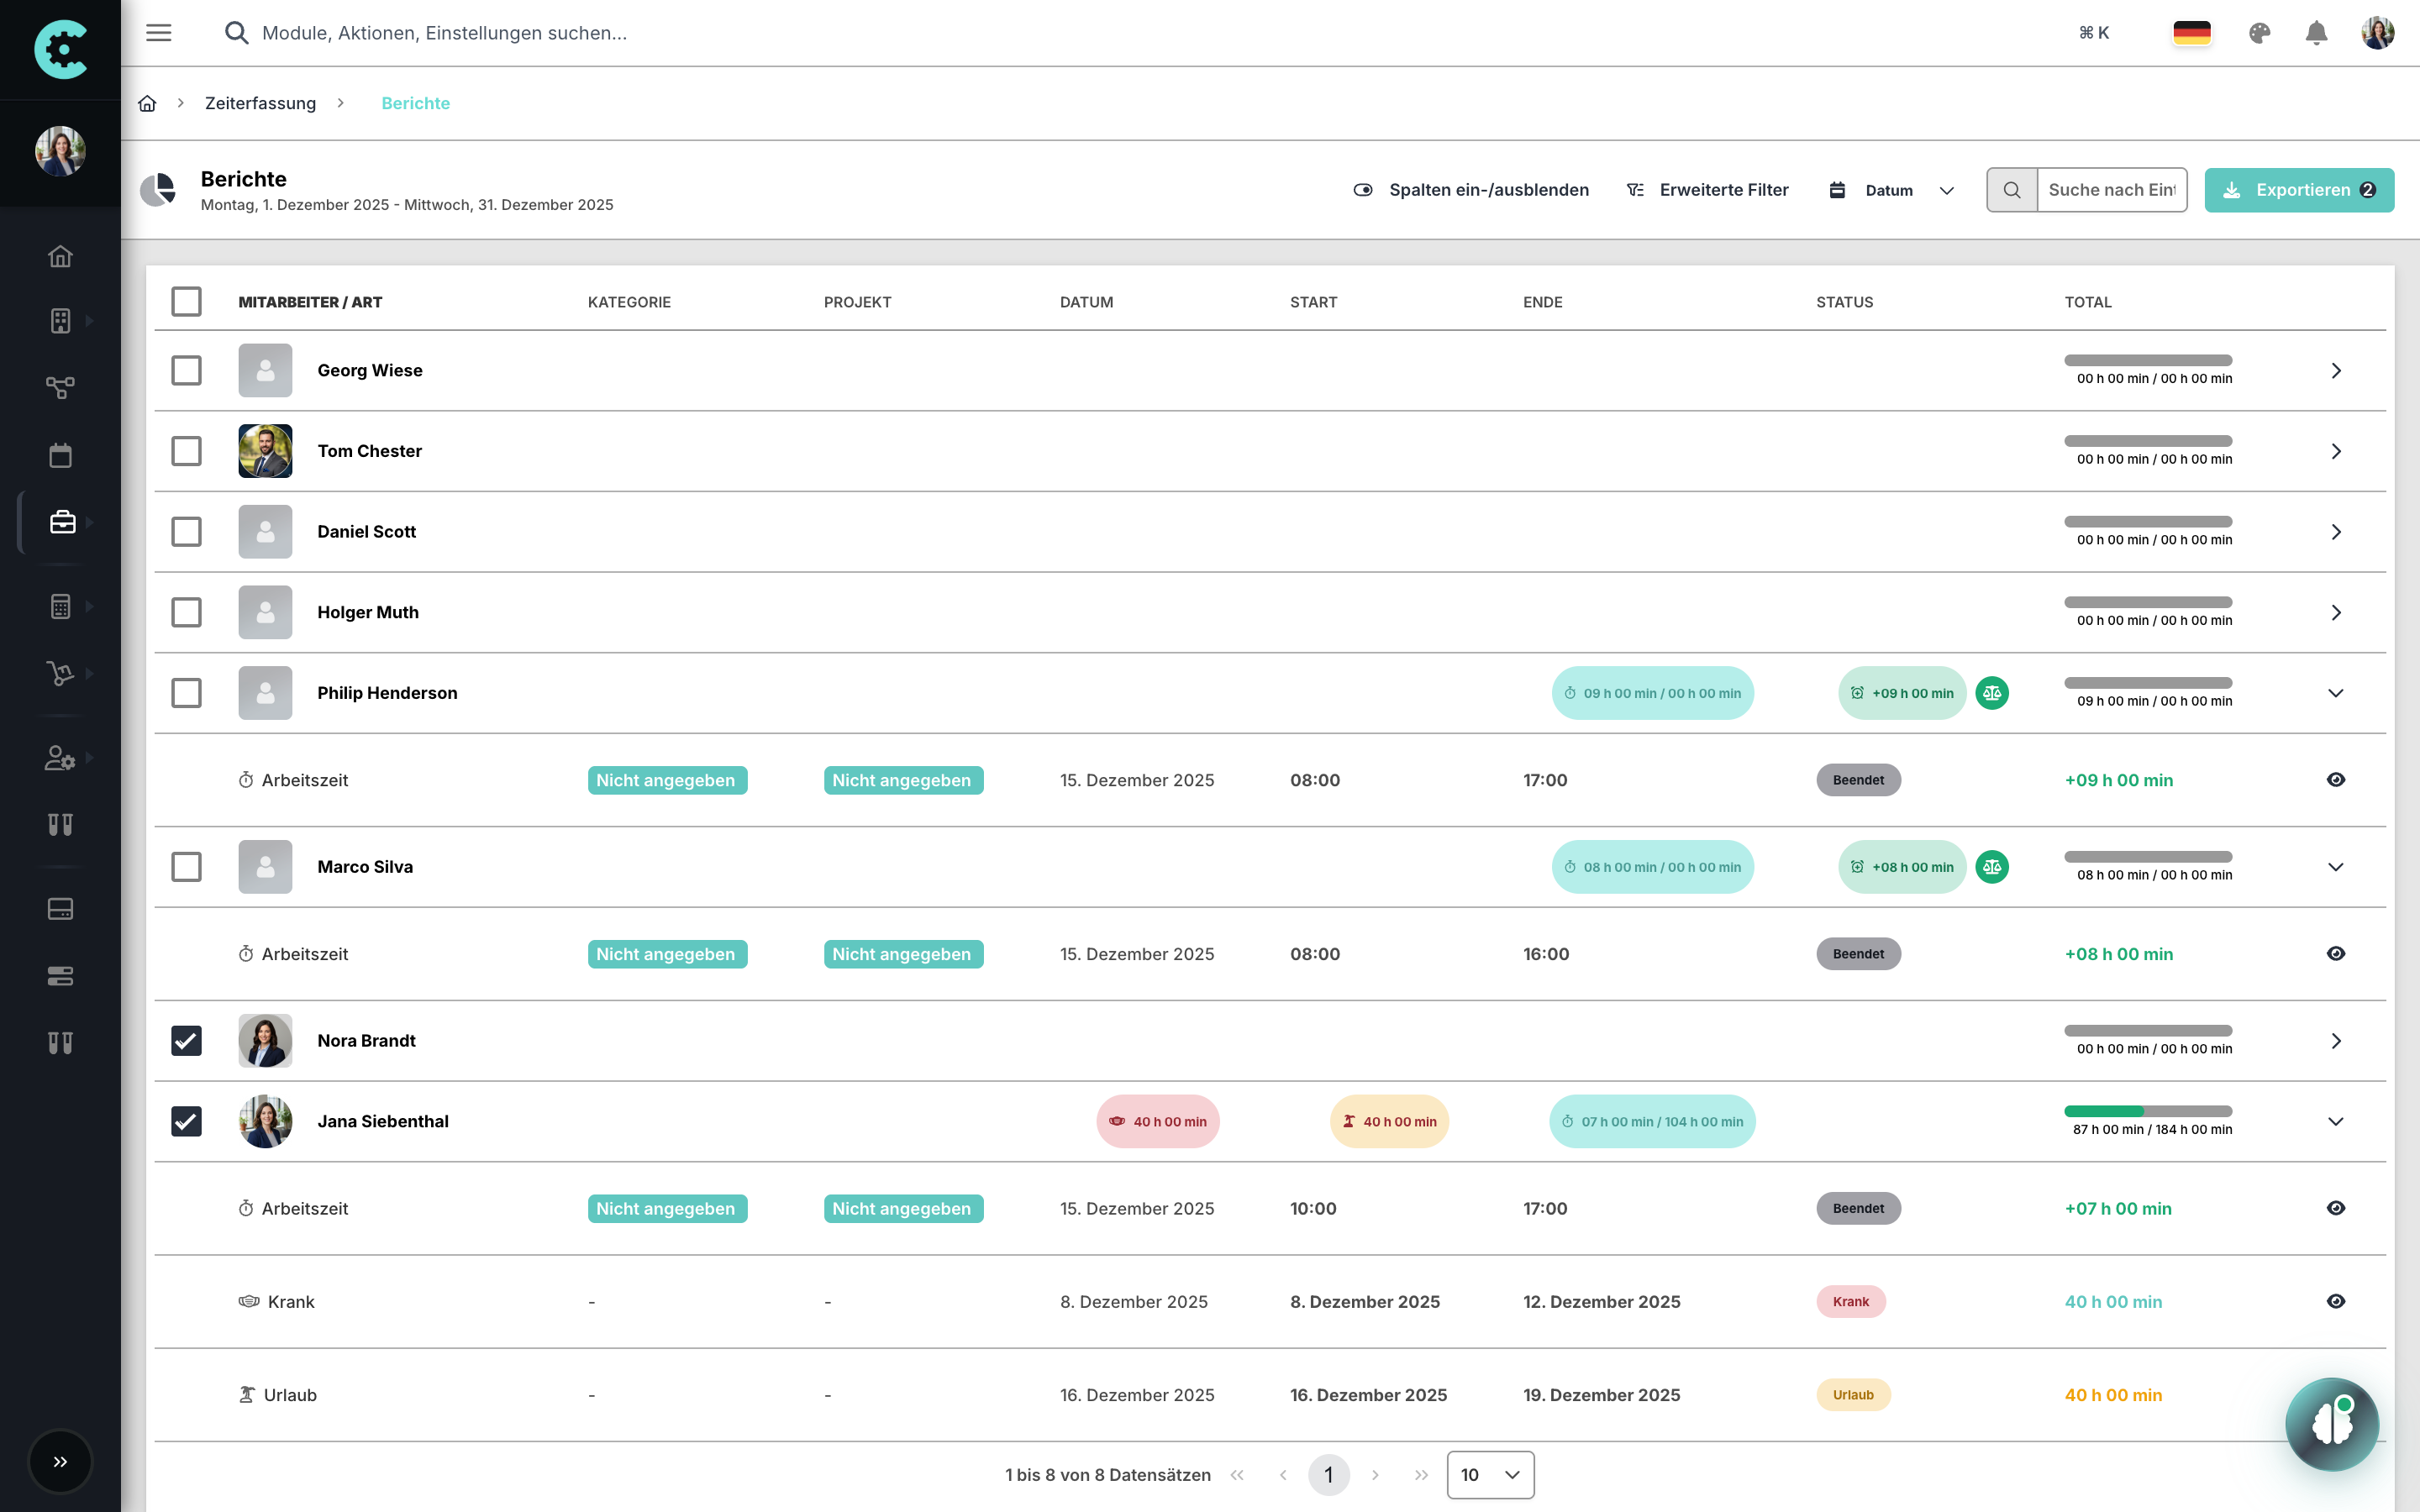2420x1512 pixels.
Task: Click the balance scale icon for Philip Henderson
Action: pyautogui.click(x=1992, y=693)
